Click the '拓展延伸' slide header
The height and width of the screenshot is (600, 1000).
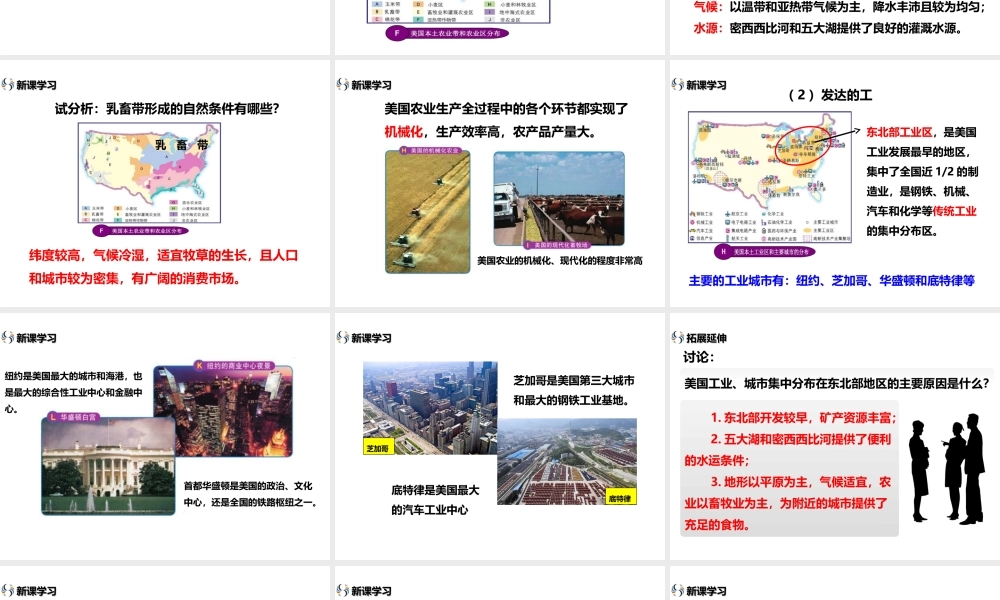pos(706,338)
